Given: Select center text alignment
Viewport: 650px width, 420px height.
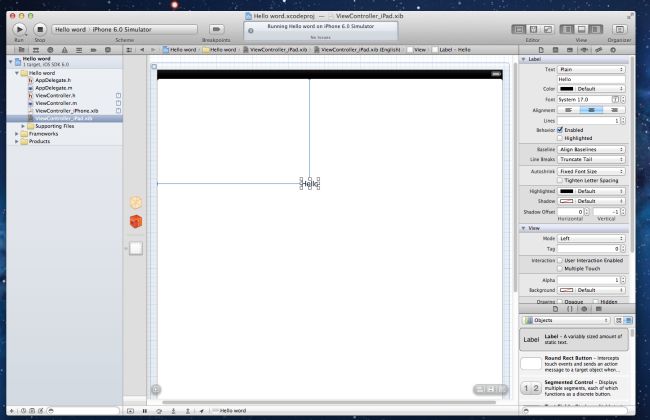Looking at the screenshot, I should (591, 110).
